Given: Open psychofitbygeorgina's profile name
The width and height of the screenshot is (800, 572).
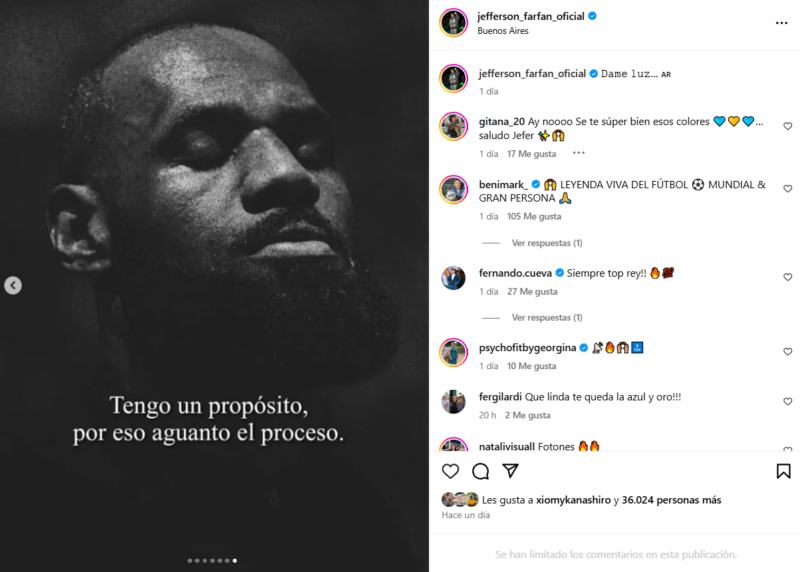Looking at the screenshot, I should [527, 348].
